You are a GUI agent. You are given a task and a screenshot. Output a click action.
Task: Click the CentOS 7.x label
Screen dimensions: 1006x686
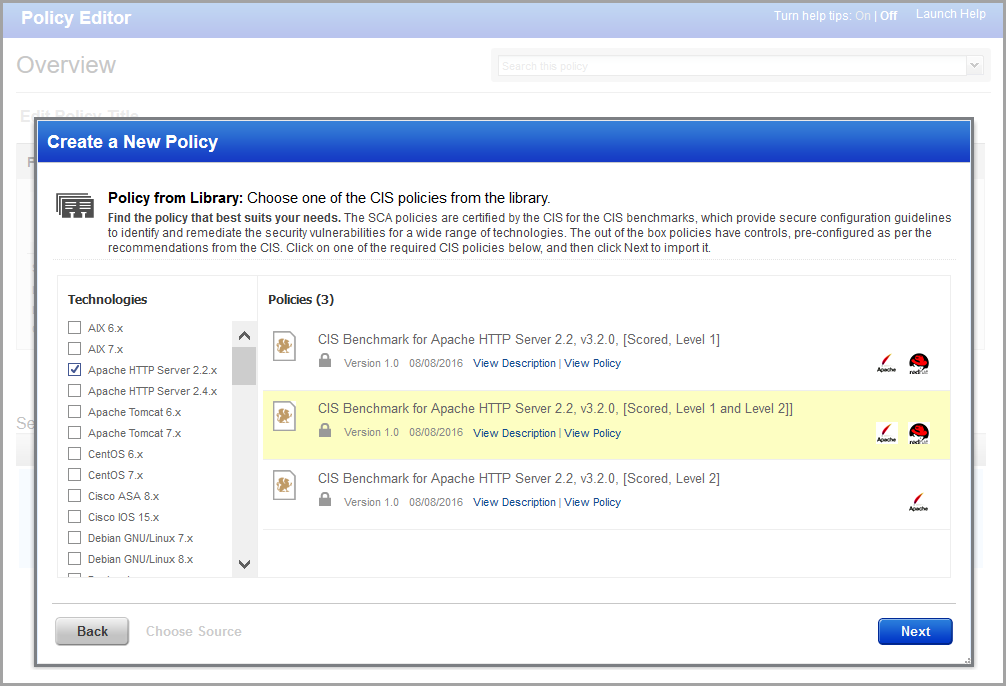115,475
